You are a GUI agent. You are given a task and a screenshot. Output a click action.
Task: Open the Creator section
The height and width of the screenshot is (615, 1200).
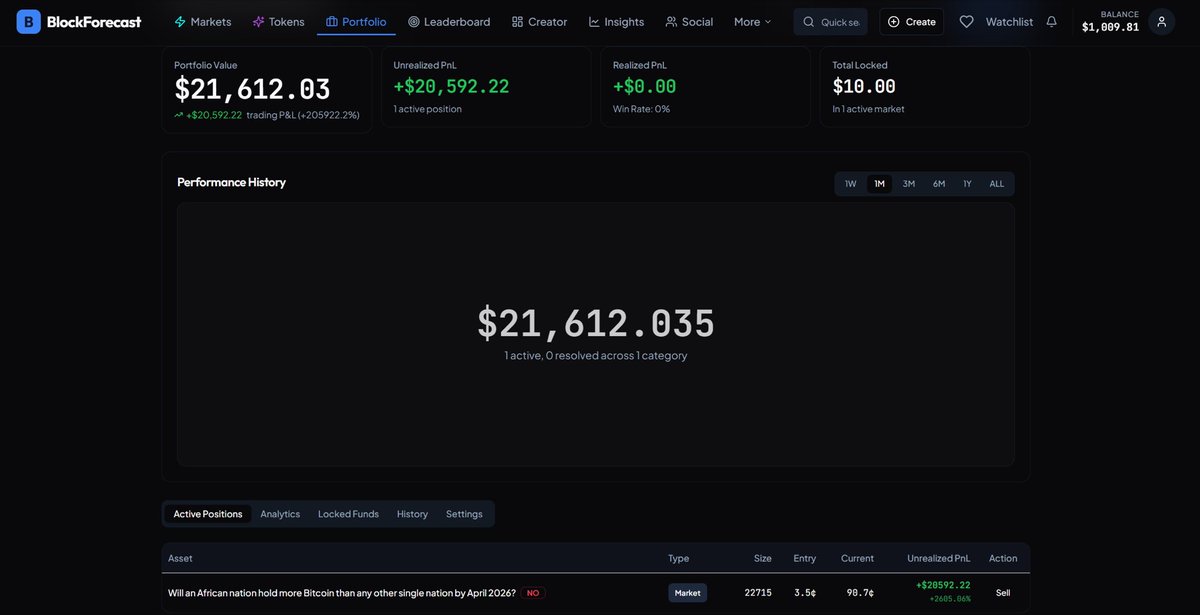click(539, 21)
